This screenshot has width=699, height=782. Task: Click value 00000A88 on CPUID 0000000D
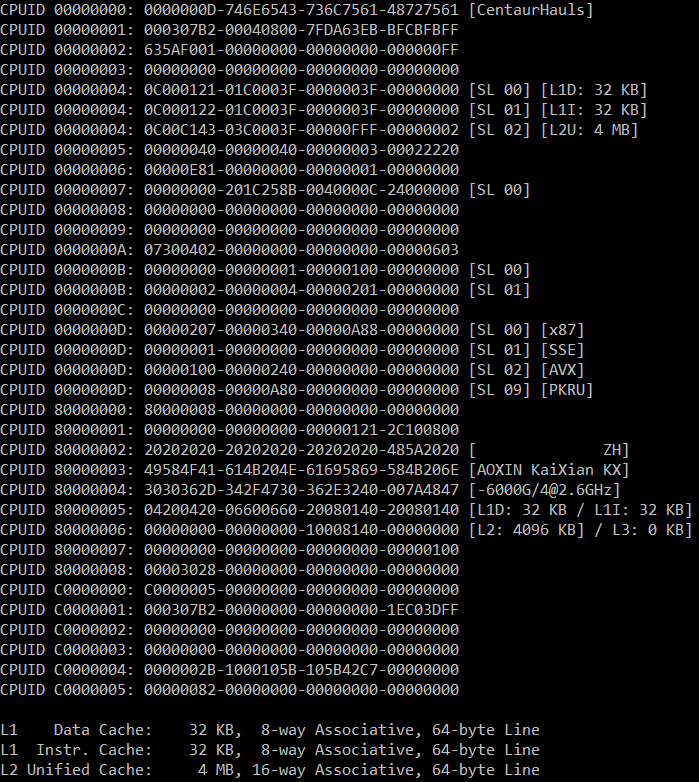[x=342, y=330]
